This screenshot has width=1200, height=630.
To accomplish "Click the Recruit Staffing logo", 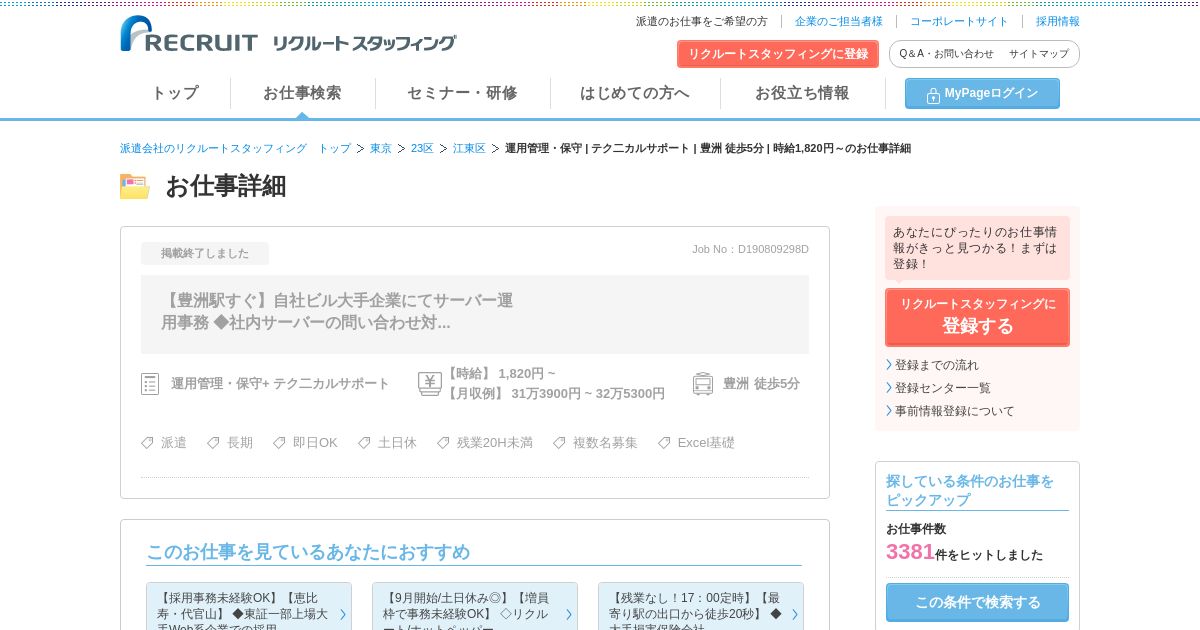I will pyautogui.click(x=288, y=35).
